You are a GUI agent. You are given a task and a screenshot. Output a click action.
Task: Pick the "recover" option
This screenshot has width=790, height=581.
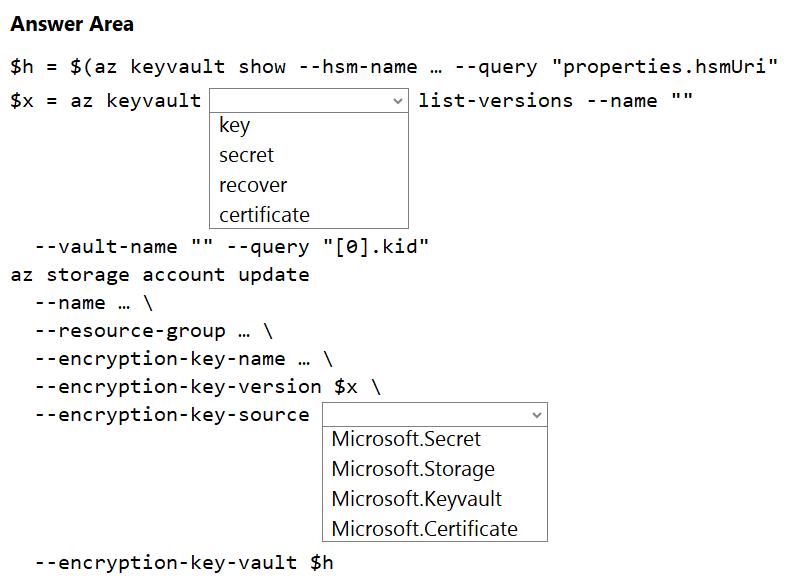tap(253, 185)
